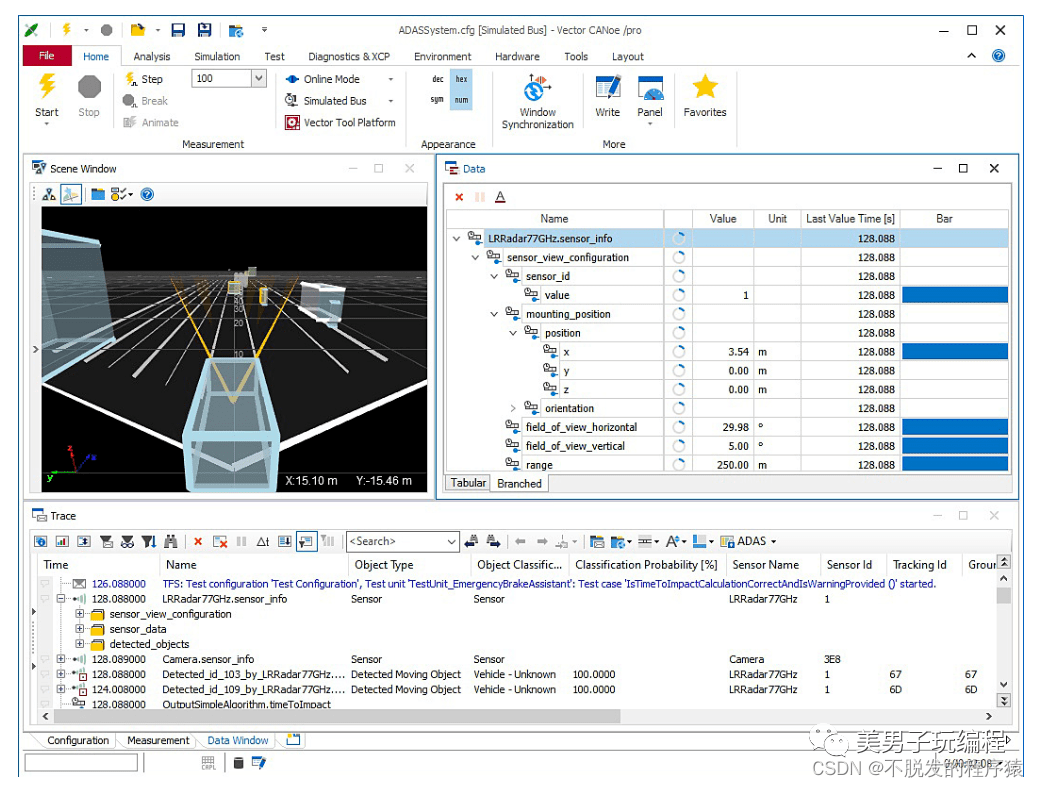Switch to the Branched tab
Viewport: 1039px width, 787px height.
pos(519,484)
